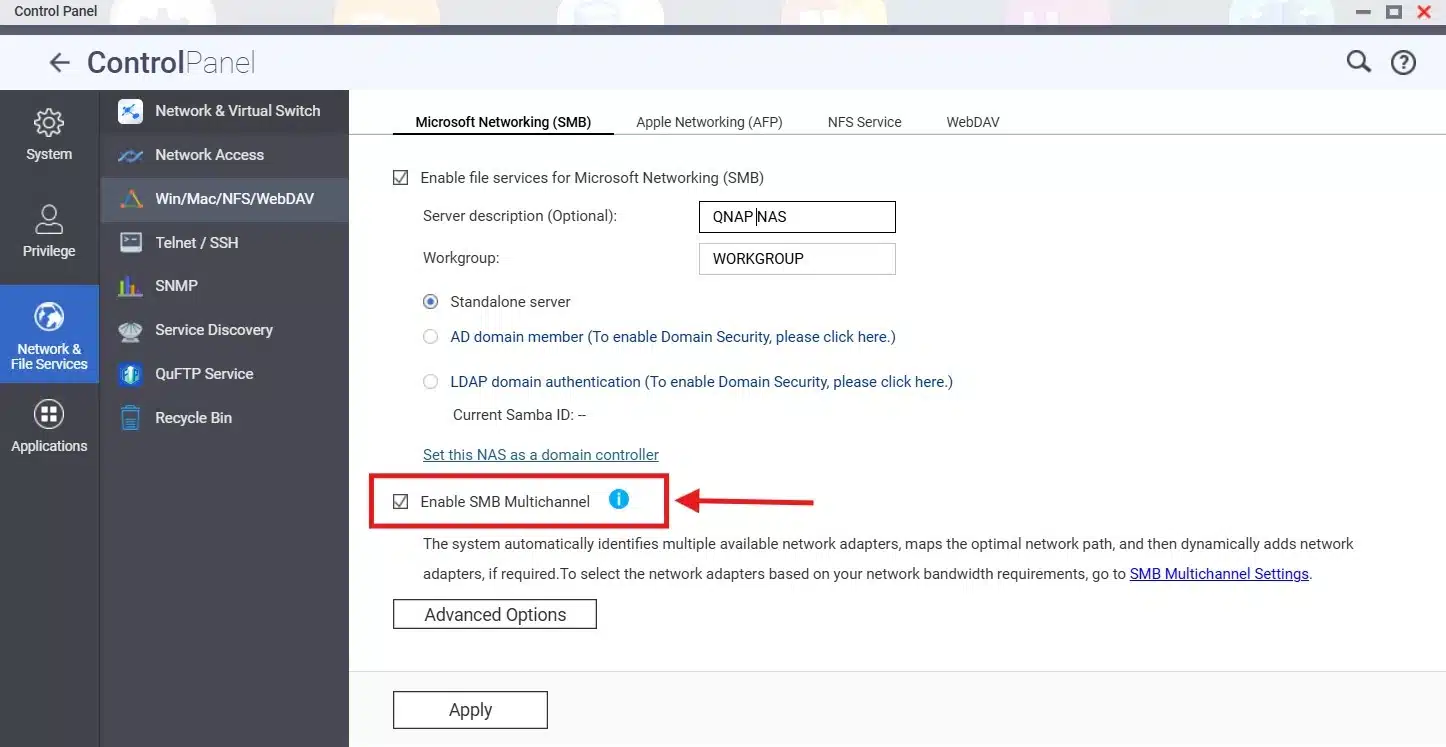Open the Advanced Options
This screenshot has width=1446, height=747.
(494, 614)
